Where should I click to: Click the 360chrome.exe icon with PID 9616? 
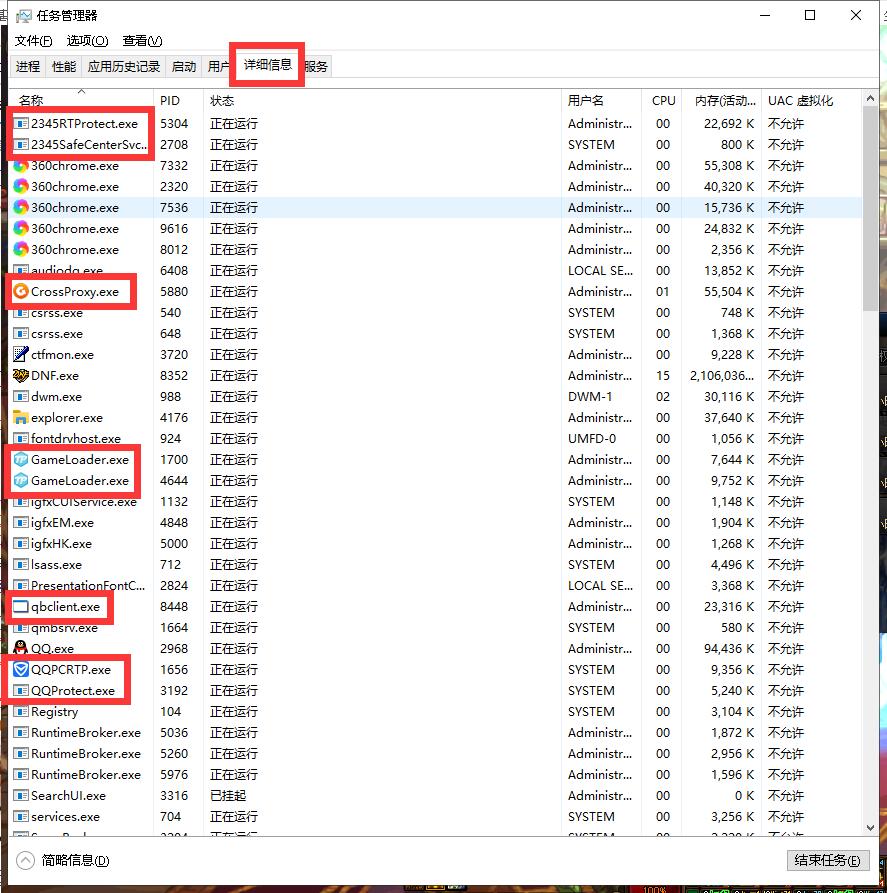pyautogui.click(x=21, y=228)
